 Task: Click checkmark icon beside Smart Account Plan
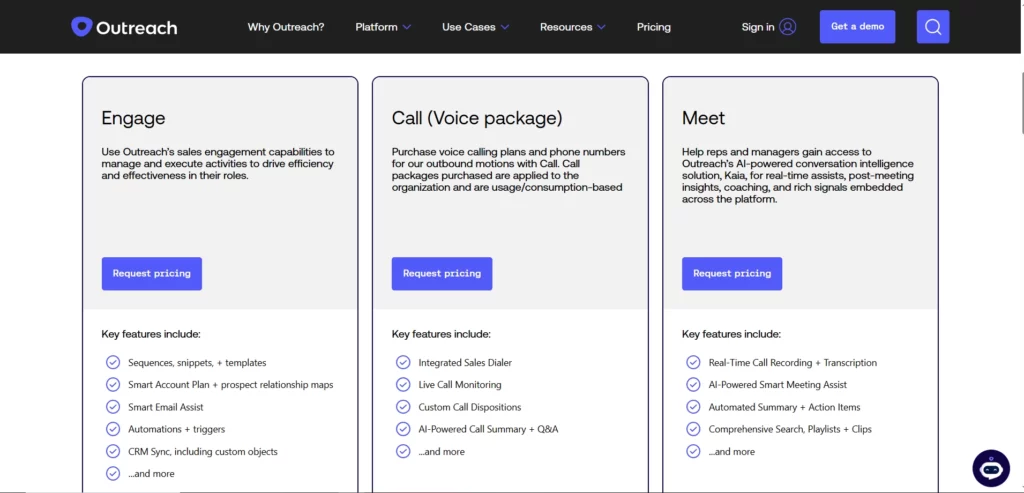tap(113, 385)
